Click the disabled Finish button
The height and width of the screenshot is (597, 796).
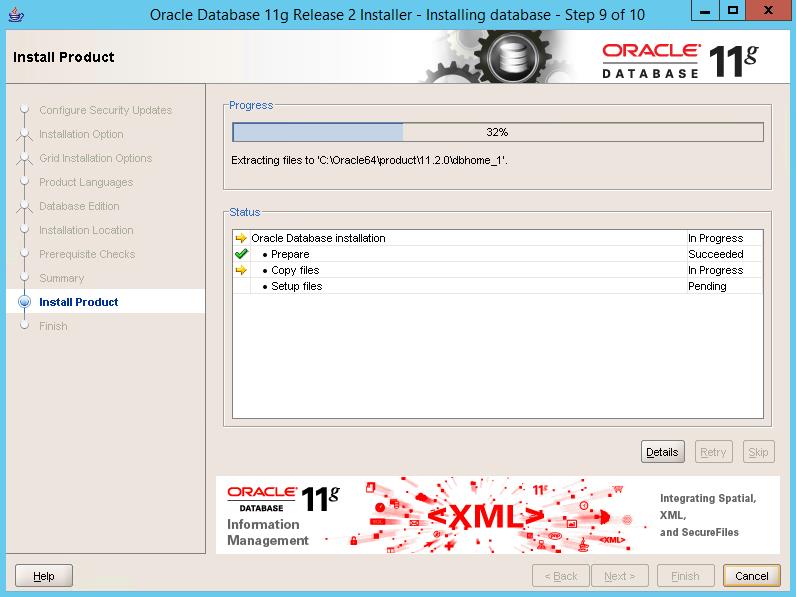point(685,576)
